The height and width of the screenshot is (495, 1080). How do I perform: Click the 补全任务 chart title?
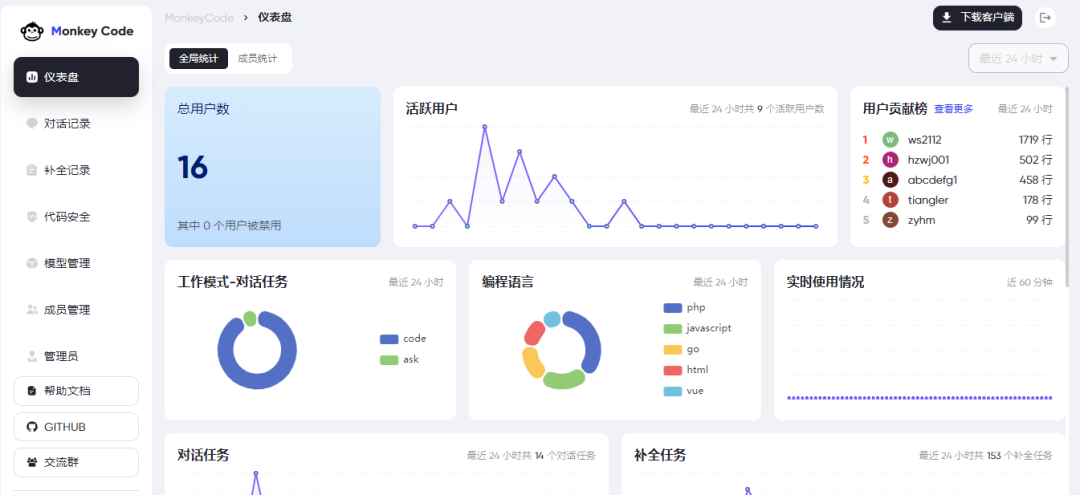pyautogui.click(x=660, y=454)
